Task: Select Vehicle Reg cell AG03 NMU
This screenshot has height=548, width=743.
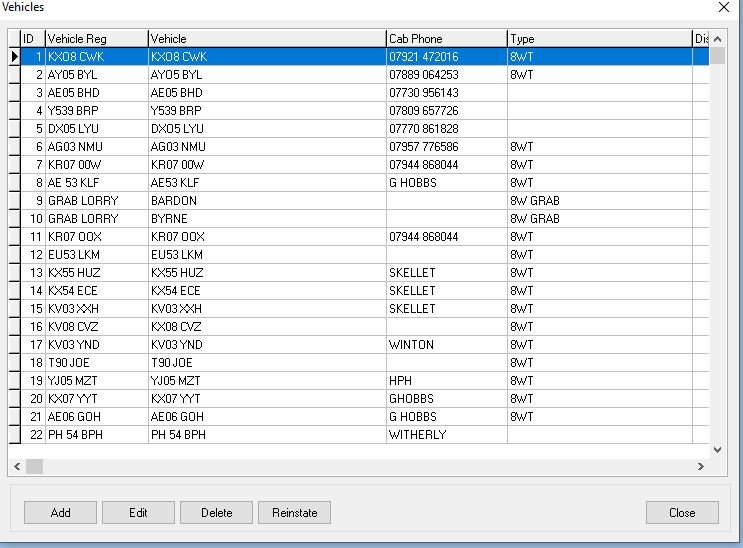Action: (x=97, y=147)
